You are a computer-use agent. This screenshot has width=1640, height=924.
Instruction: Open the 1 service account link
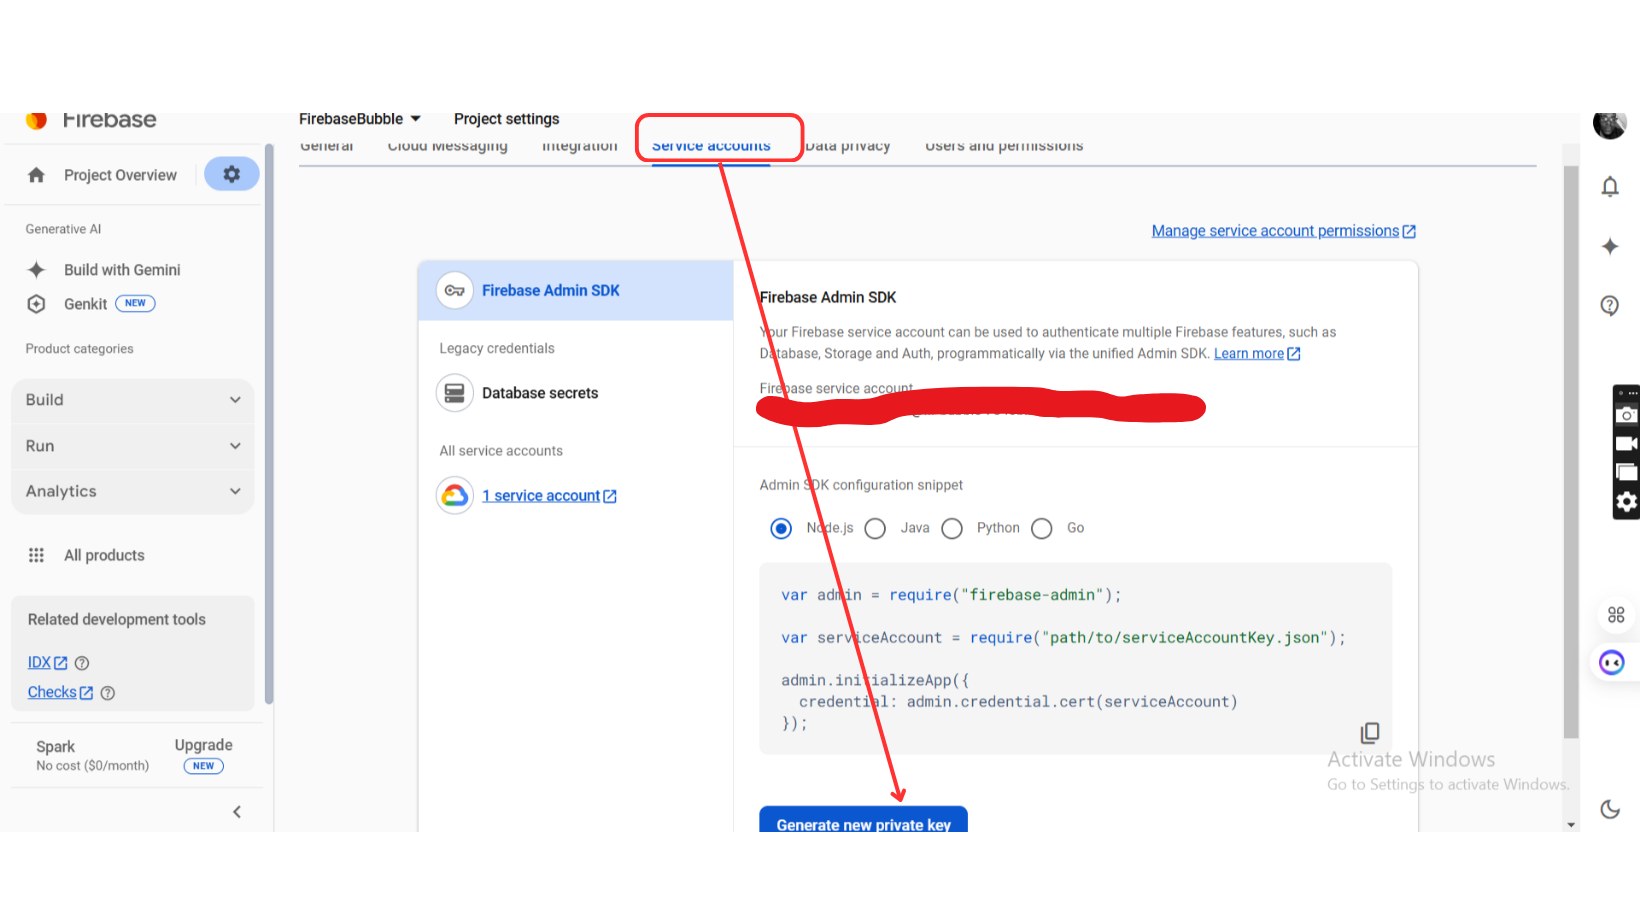click(x=549, y=496)
